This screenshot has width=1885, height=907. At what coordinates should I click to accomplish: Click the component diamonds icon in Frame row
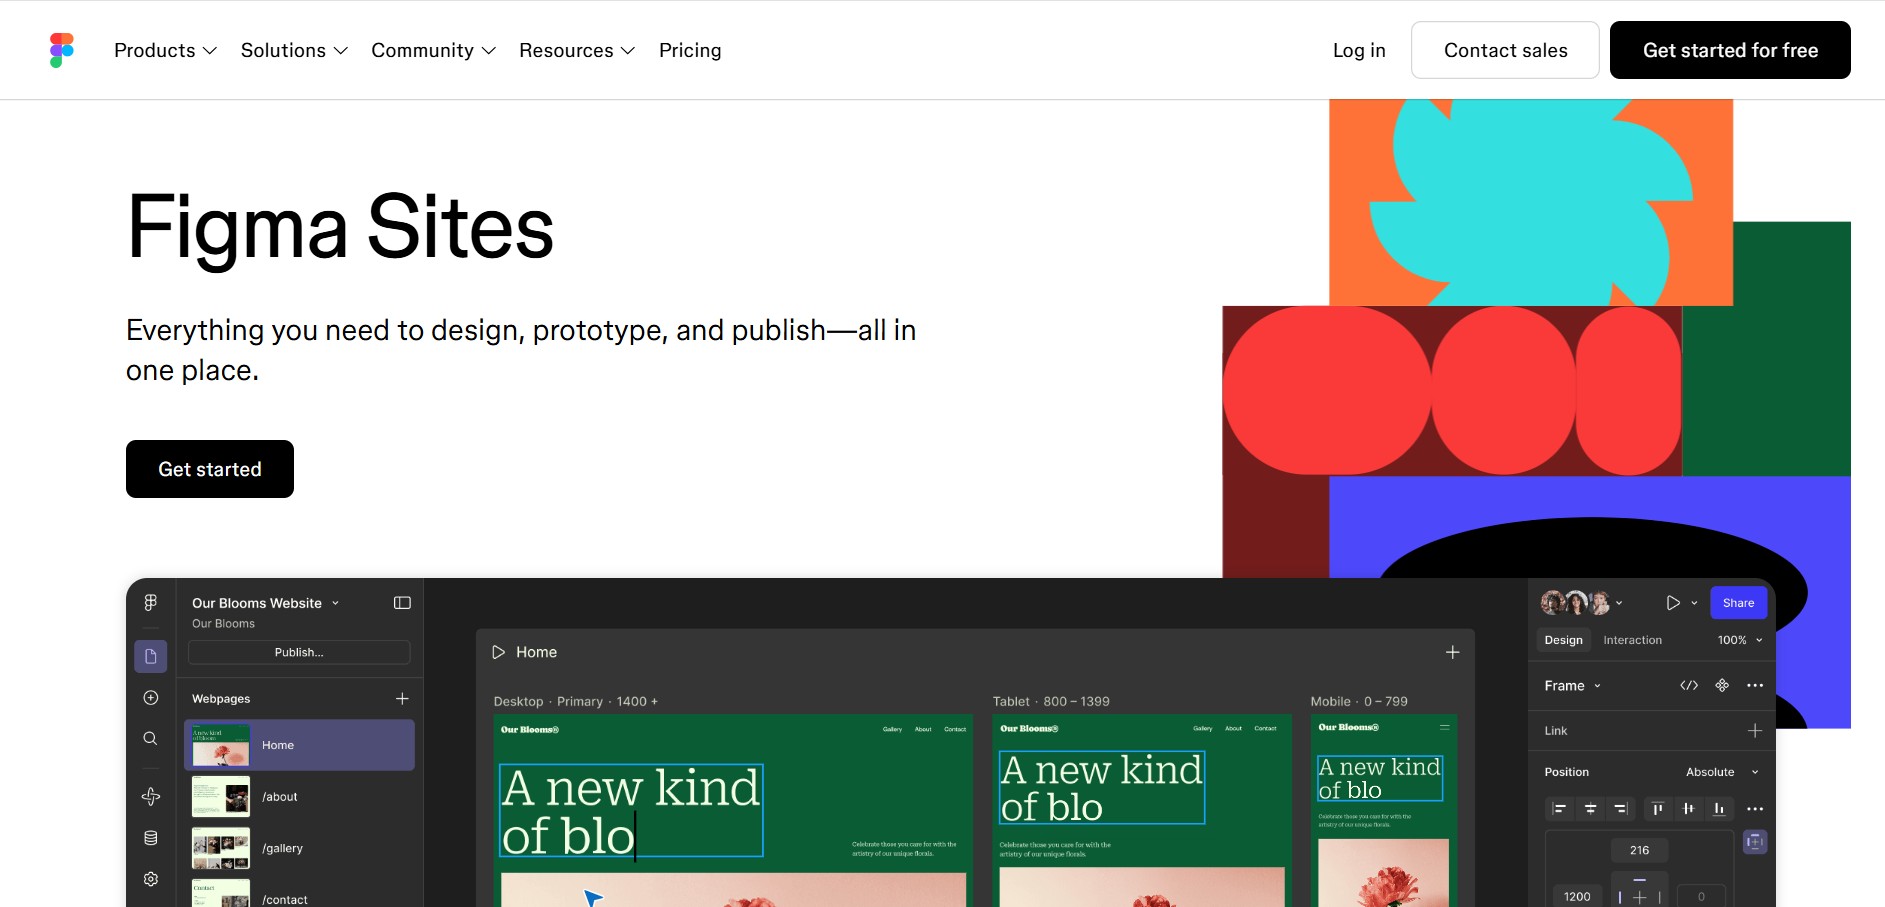tap(1722, 686)
